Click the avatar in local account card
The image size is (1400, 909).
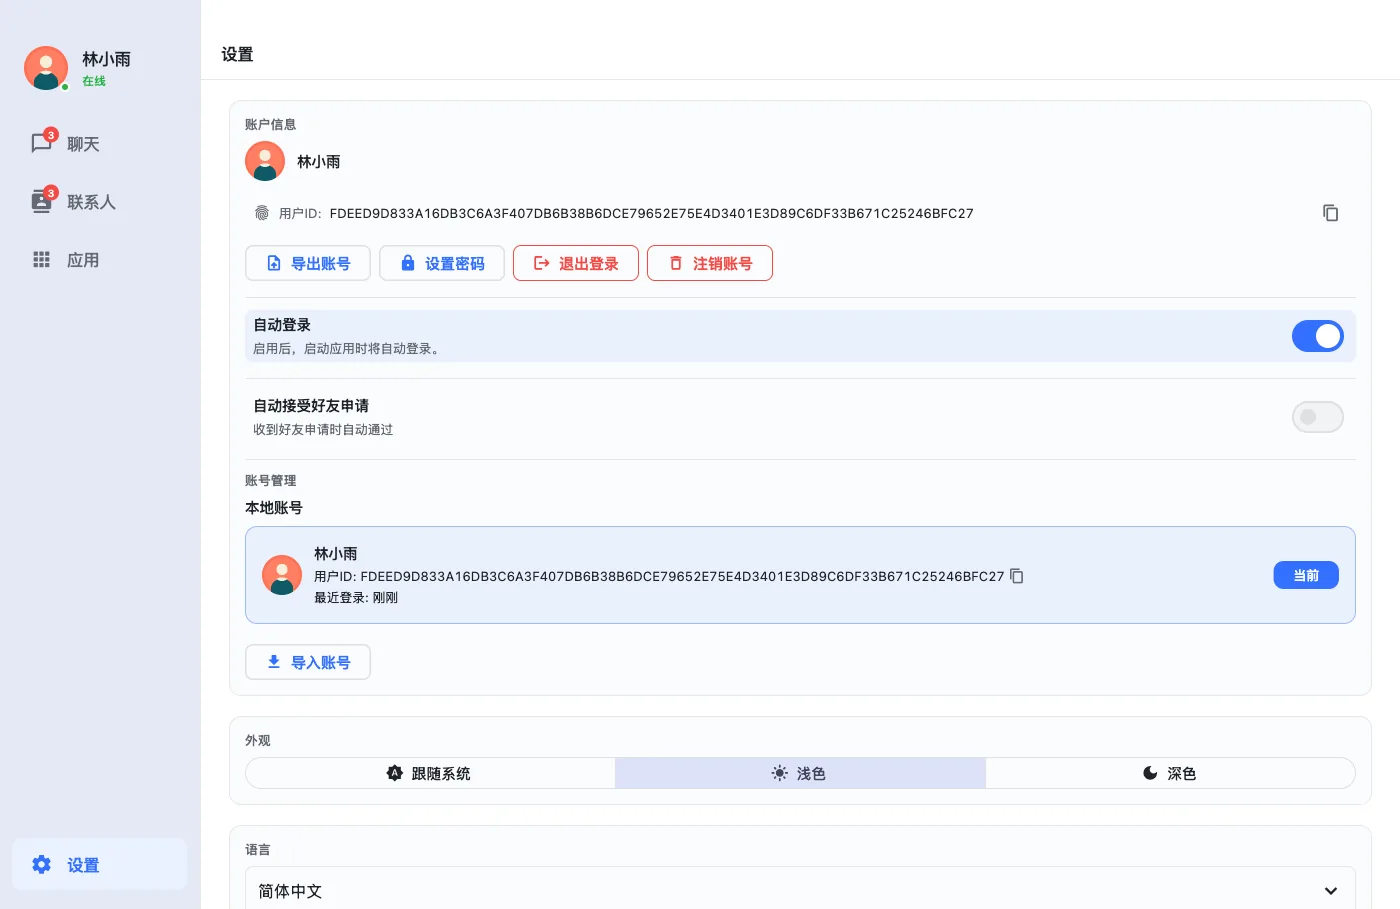282,575
